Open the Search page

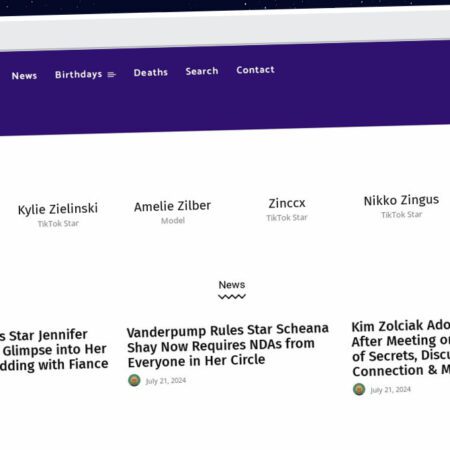click(202, 71)
